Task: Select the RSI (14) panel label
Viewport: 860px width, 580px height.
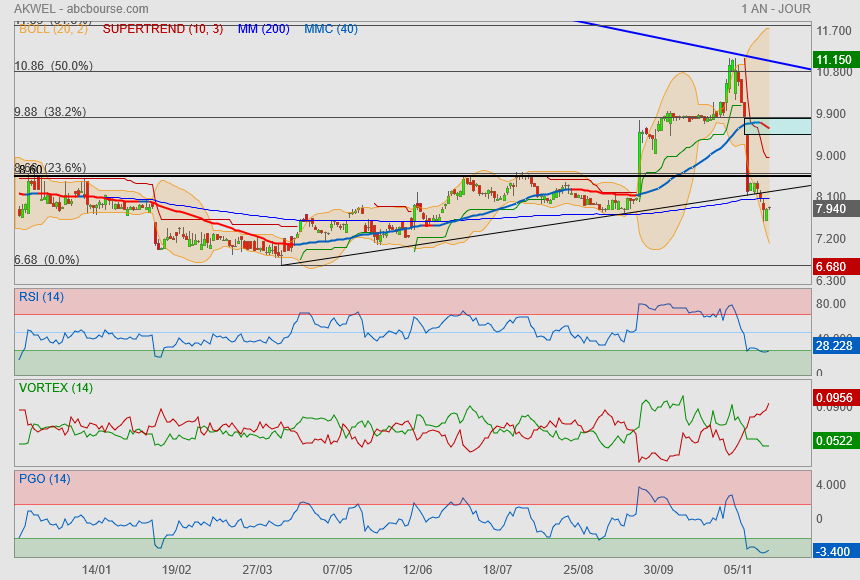Action: tap(41, 296)
